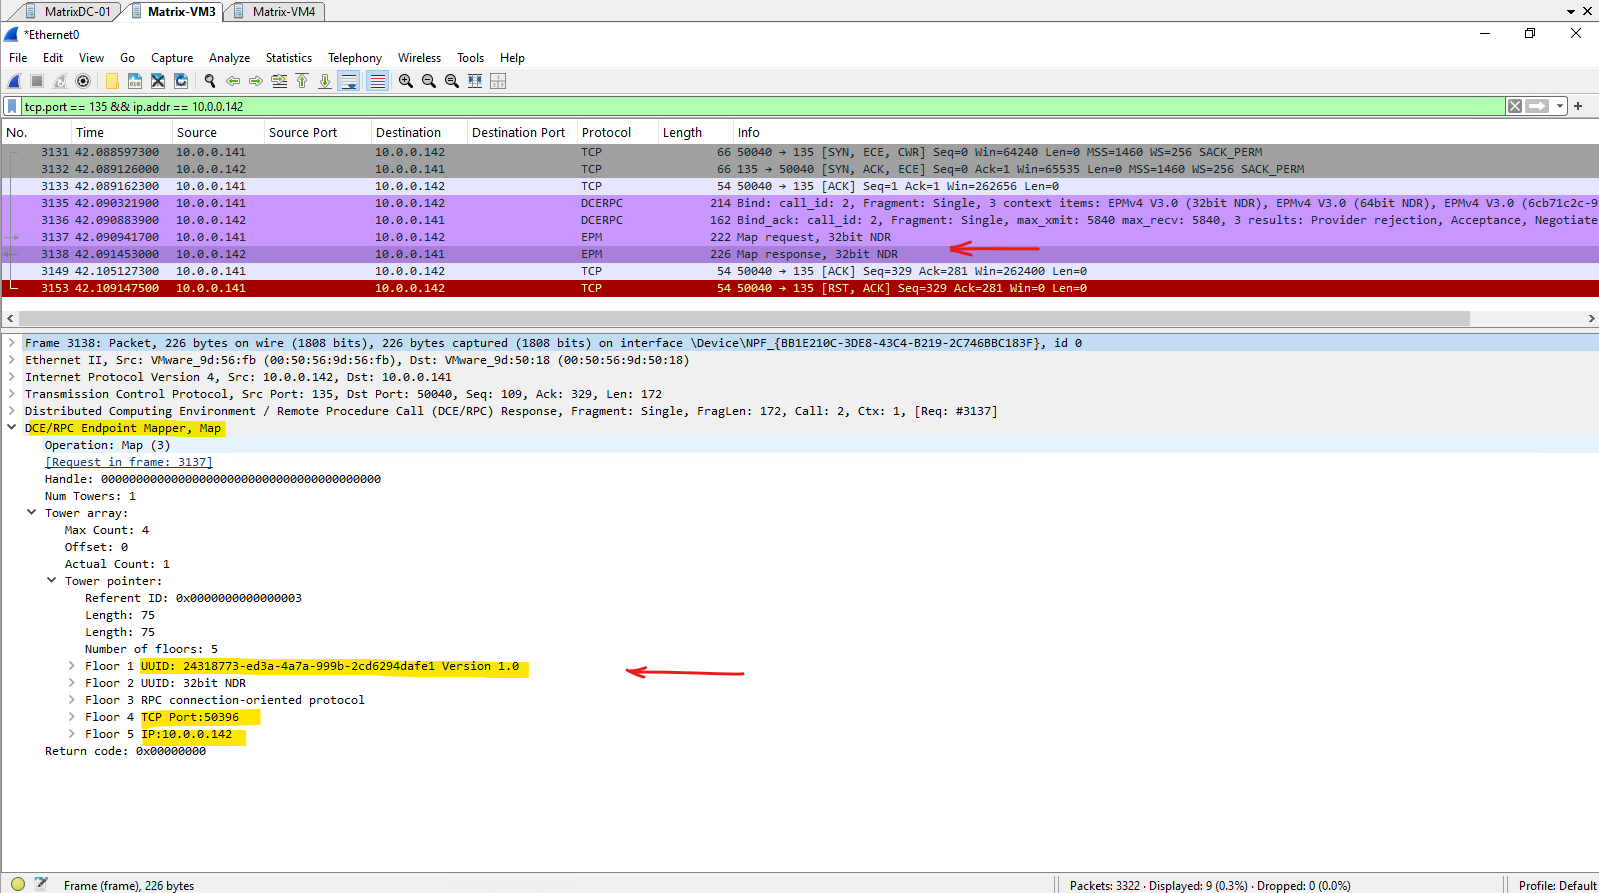Follow the Request in frame 3137 link

[x=129, y=462]
